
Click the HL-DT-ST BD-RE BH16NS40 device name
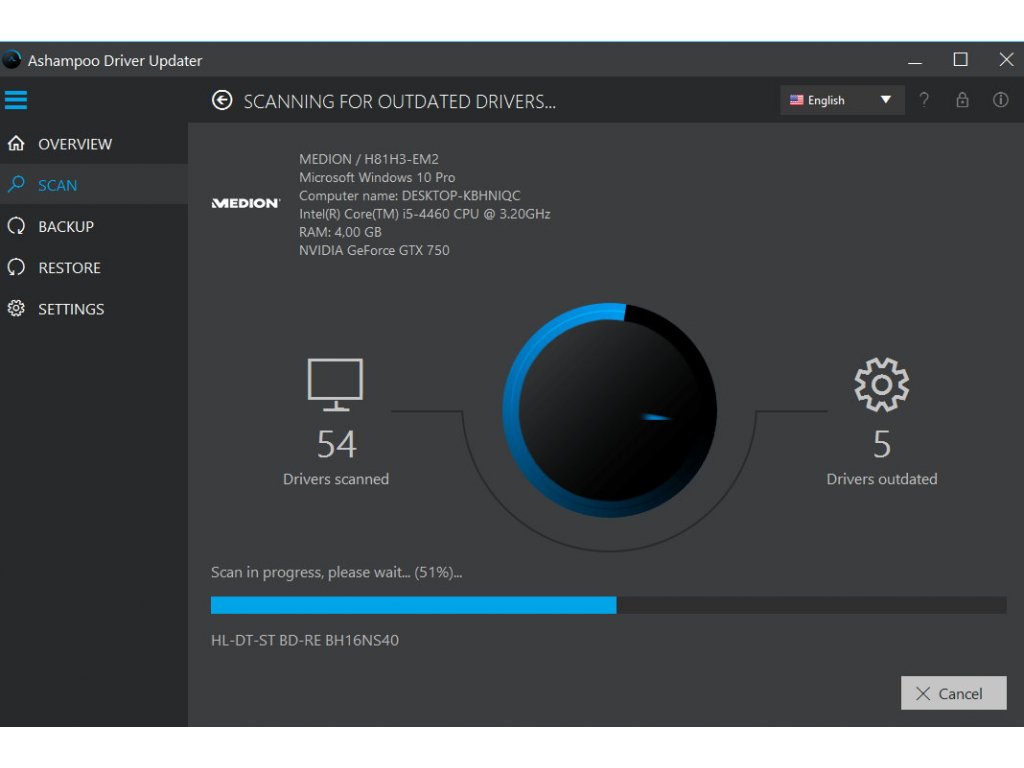pyautogui.click(x=304, y=640)
